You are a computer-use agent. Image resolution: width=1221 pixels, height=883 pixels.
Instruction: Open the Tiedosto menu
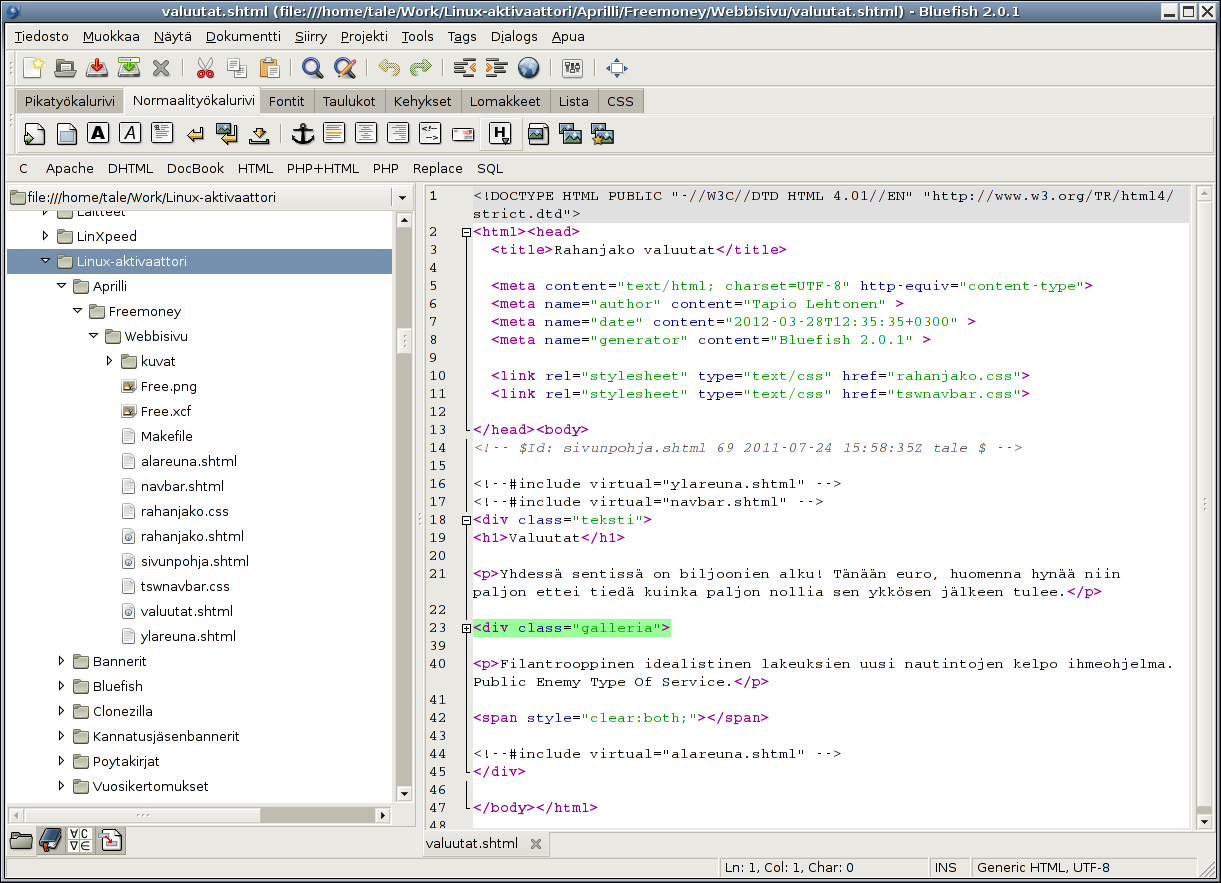(41, 36)
